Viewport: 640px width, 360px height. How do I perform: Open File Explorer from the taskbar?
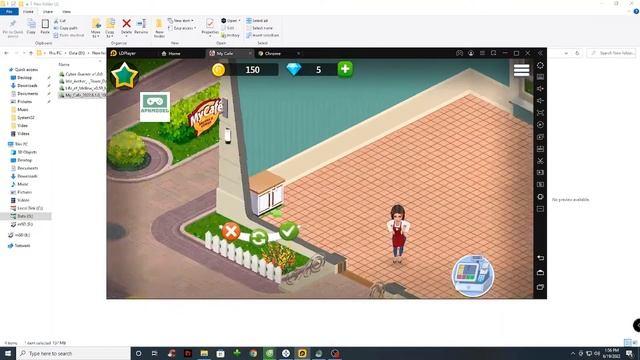(204, 353)
